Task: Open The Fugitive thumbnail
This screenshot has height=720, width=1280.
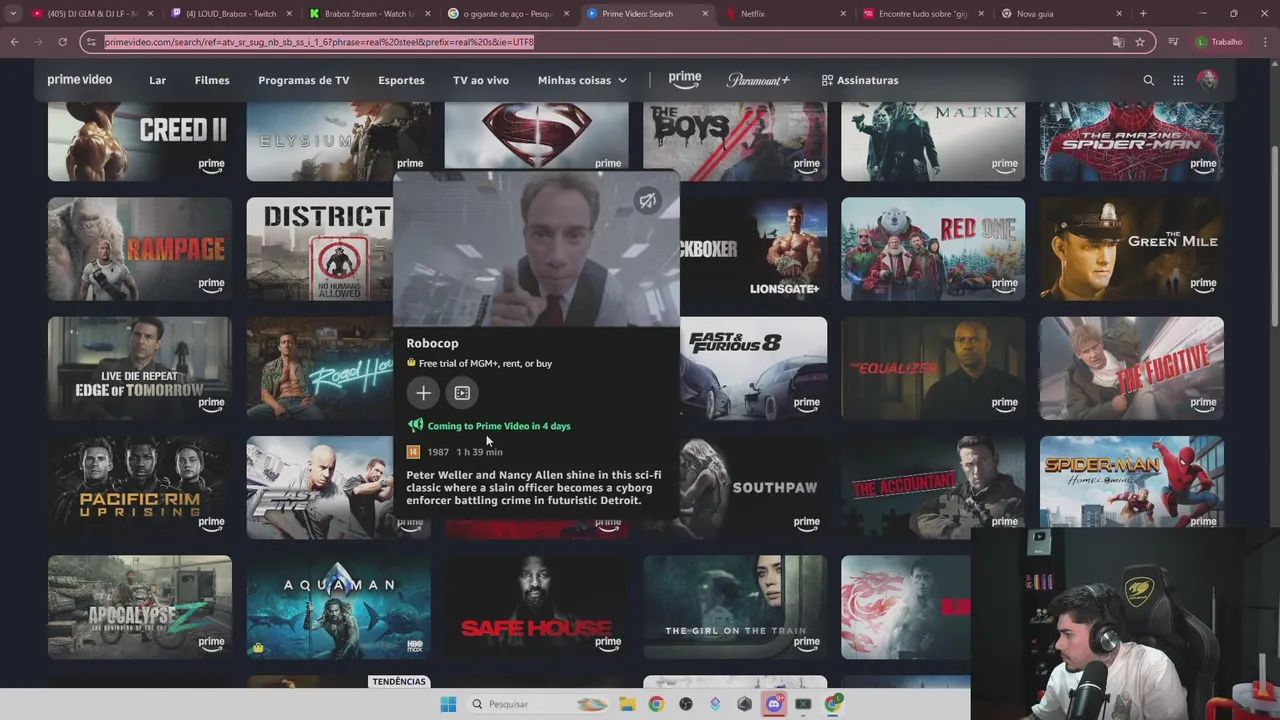Action: tap(1131, 368)
